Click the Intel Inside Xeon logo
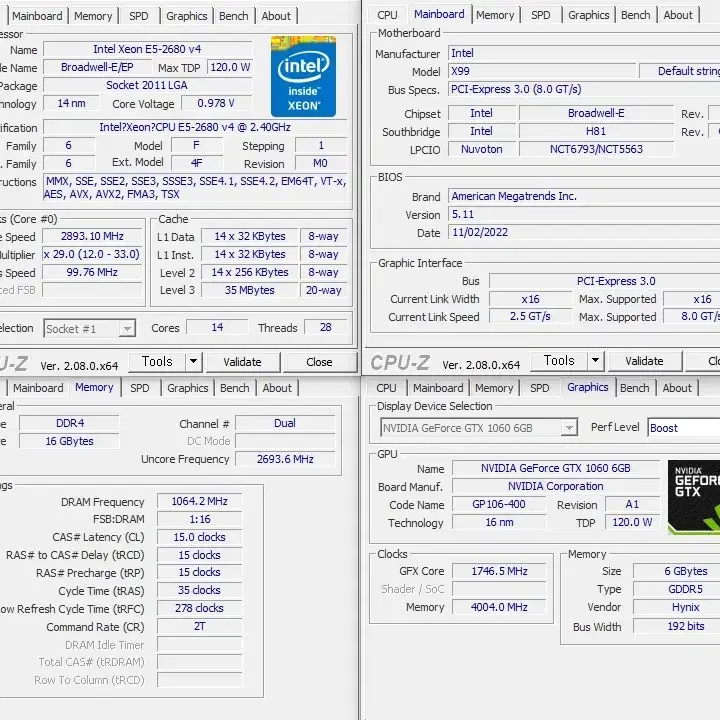 click(x=304, y=78)
